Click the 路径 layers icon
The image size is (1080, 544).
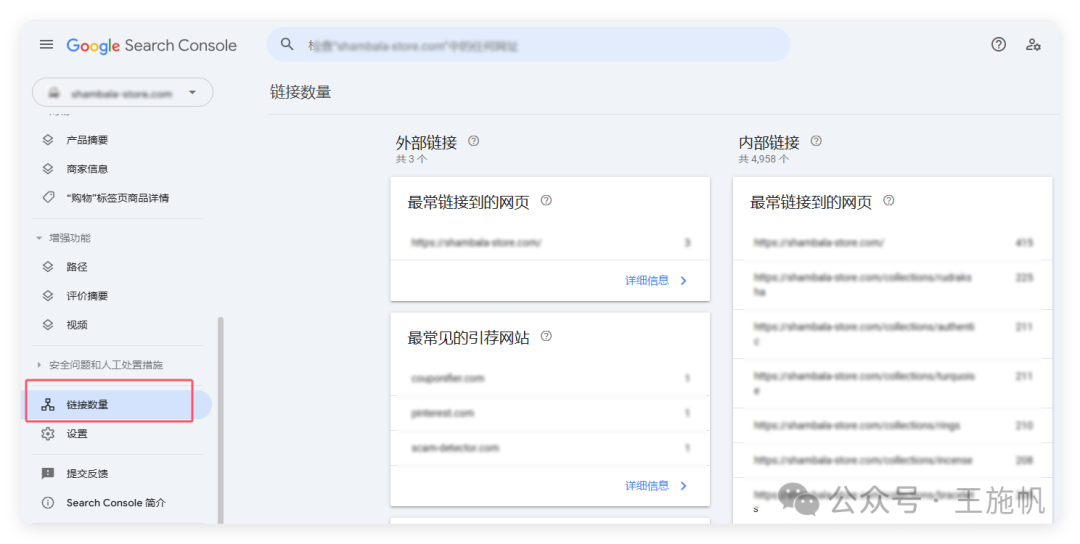[48, 266]
